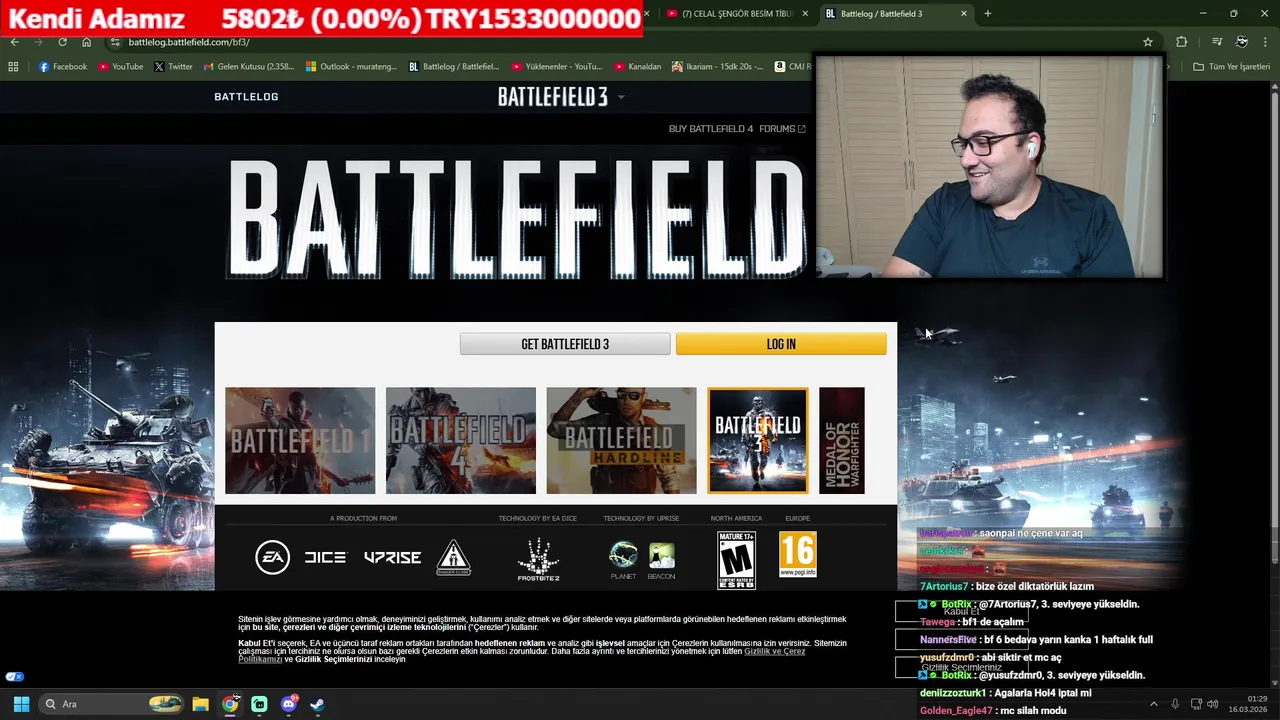Viewport: 1280px width, 720px height.
Task: Click the yellow LOG IN button
Action: coord(781,344)
